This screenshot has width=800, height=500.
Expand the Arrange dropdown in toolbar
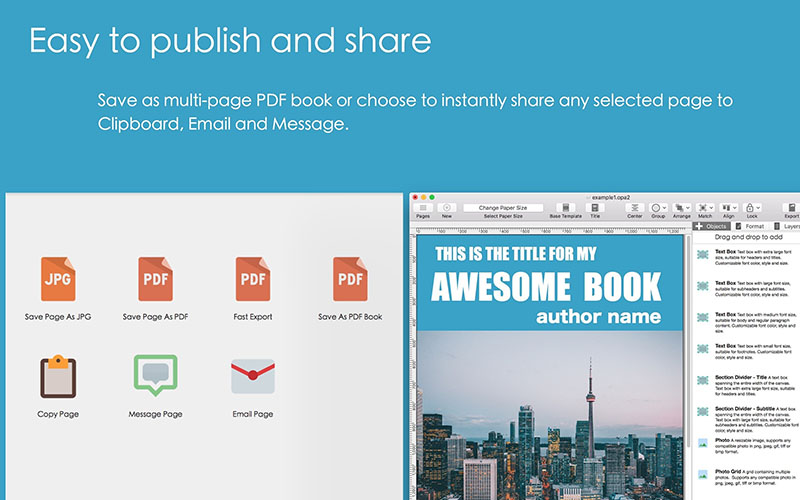coord(682,208)
